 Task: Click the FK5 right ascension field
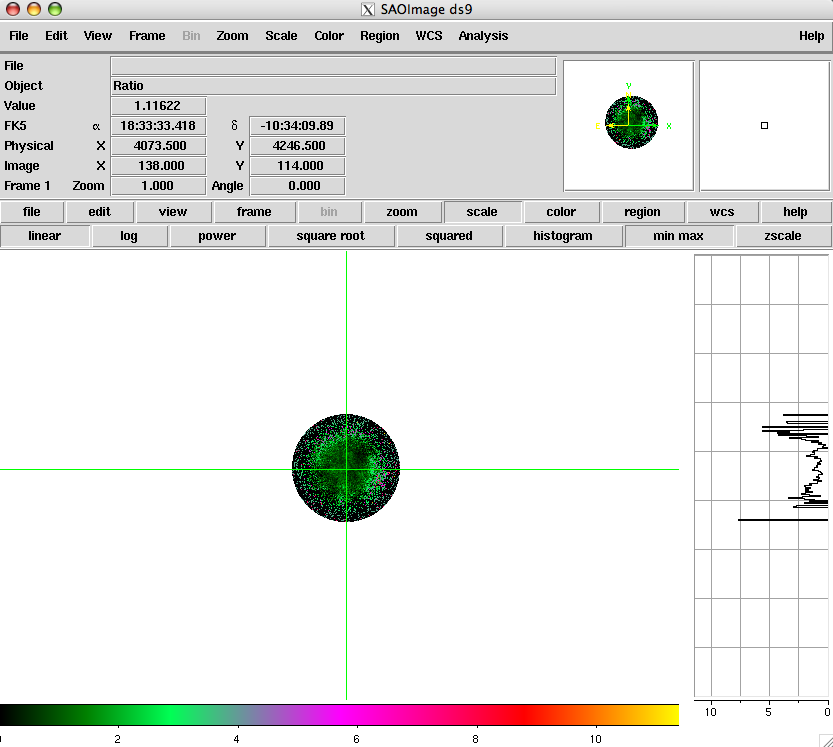pyautogui.click(x=157, y=126)
